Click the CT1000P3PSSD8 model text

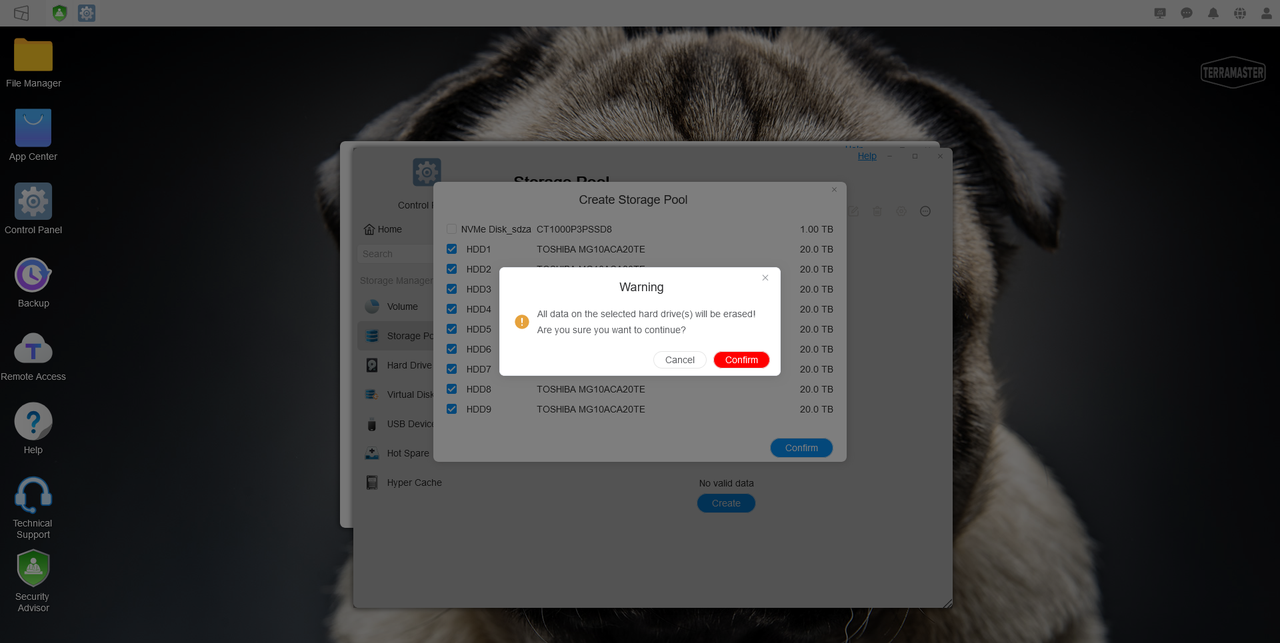[574, 229]
